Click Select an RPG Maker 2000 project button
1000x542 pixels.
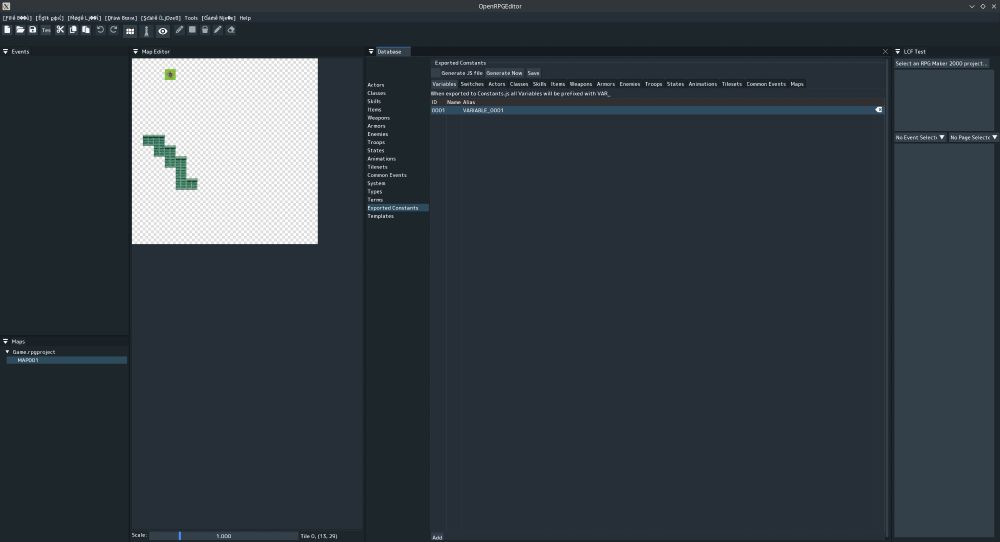coord(941,63)
